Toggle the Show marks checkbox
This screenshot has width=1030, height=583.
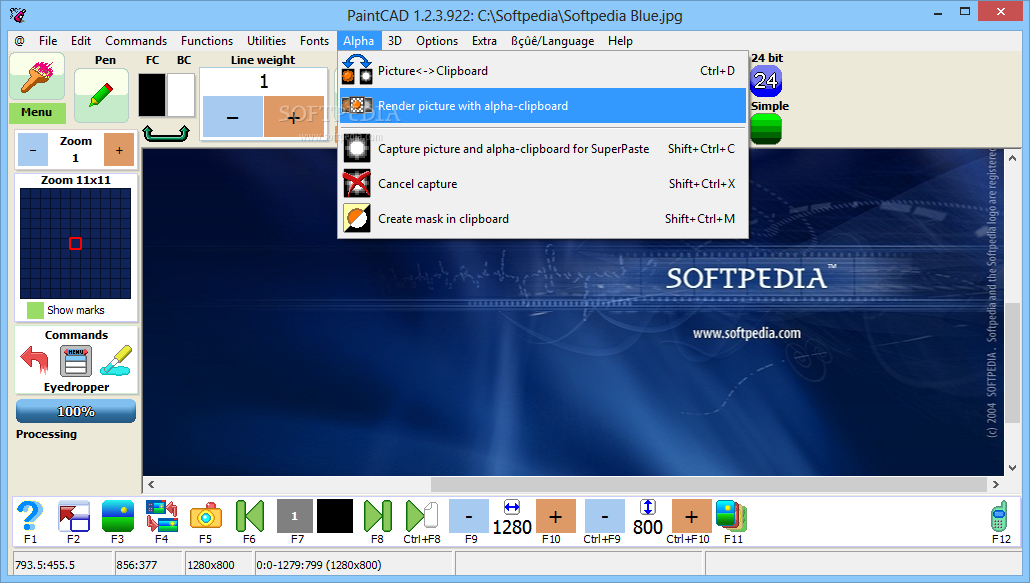click(x=35, y=310)
